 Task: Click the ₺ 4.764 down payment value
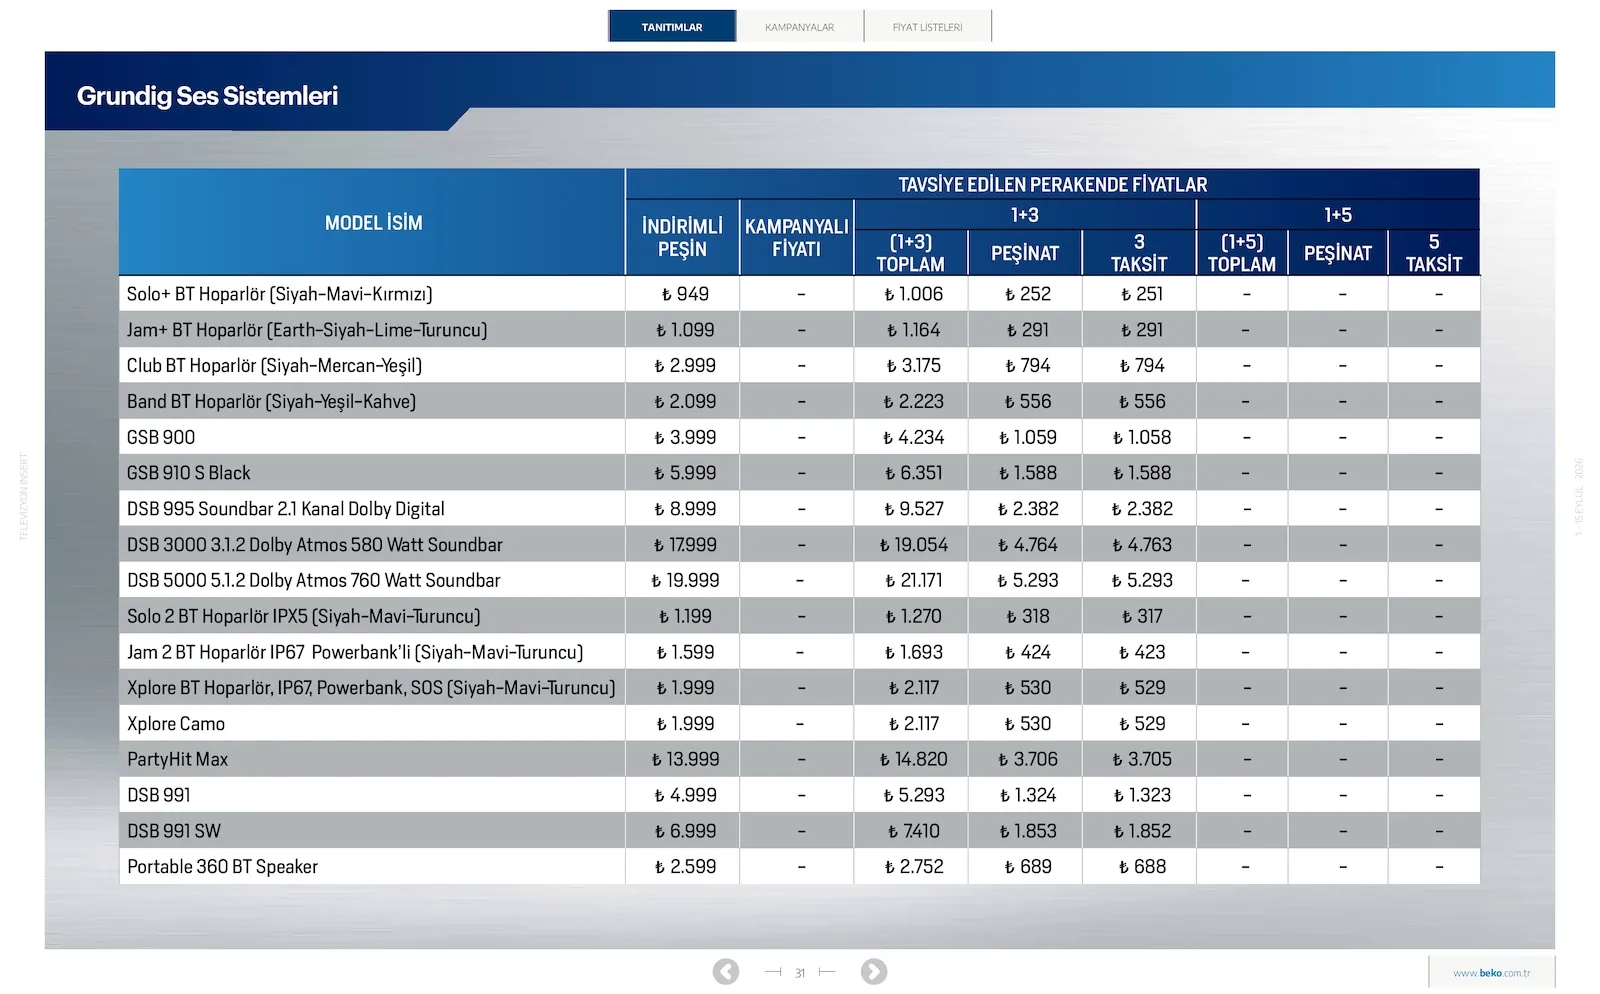1027,545
